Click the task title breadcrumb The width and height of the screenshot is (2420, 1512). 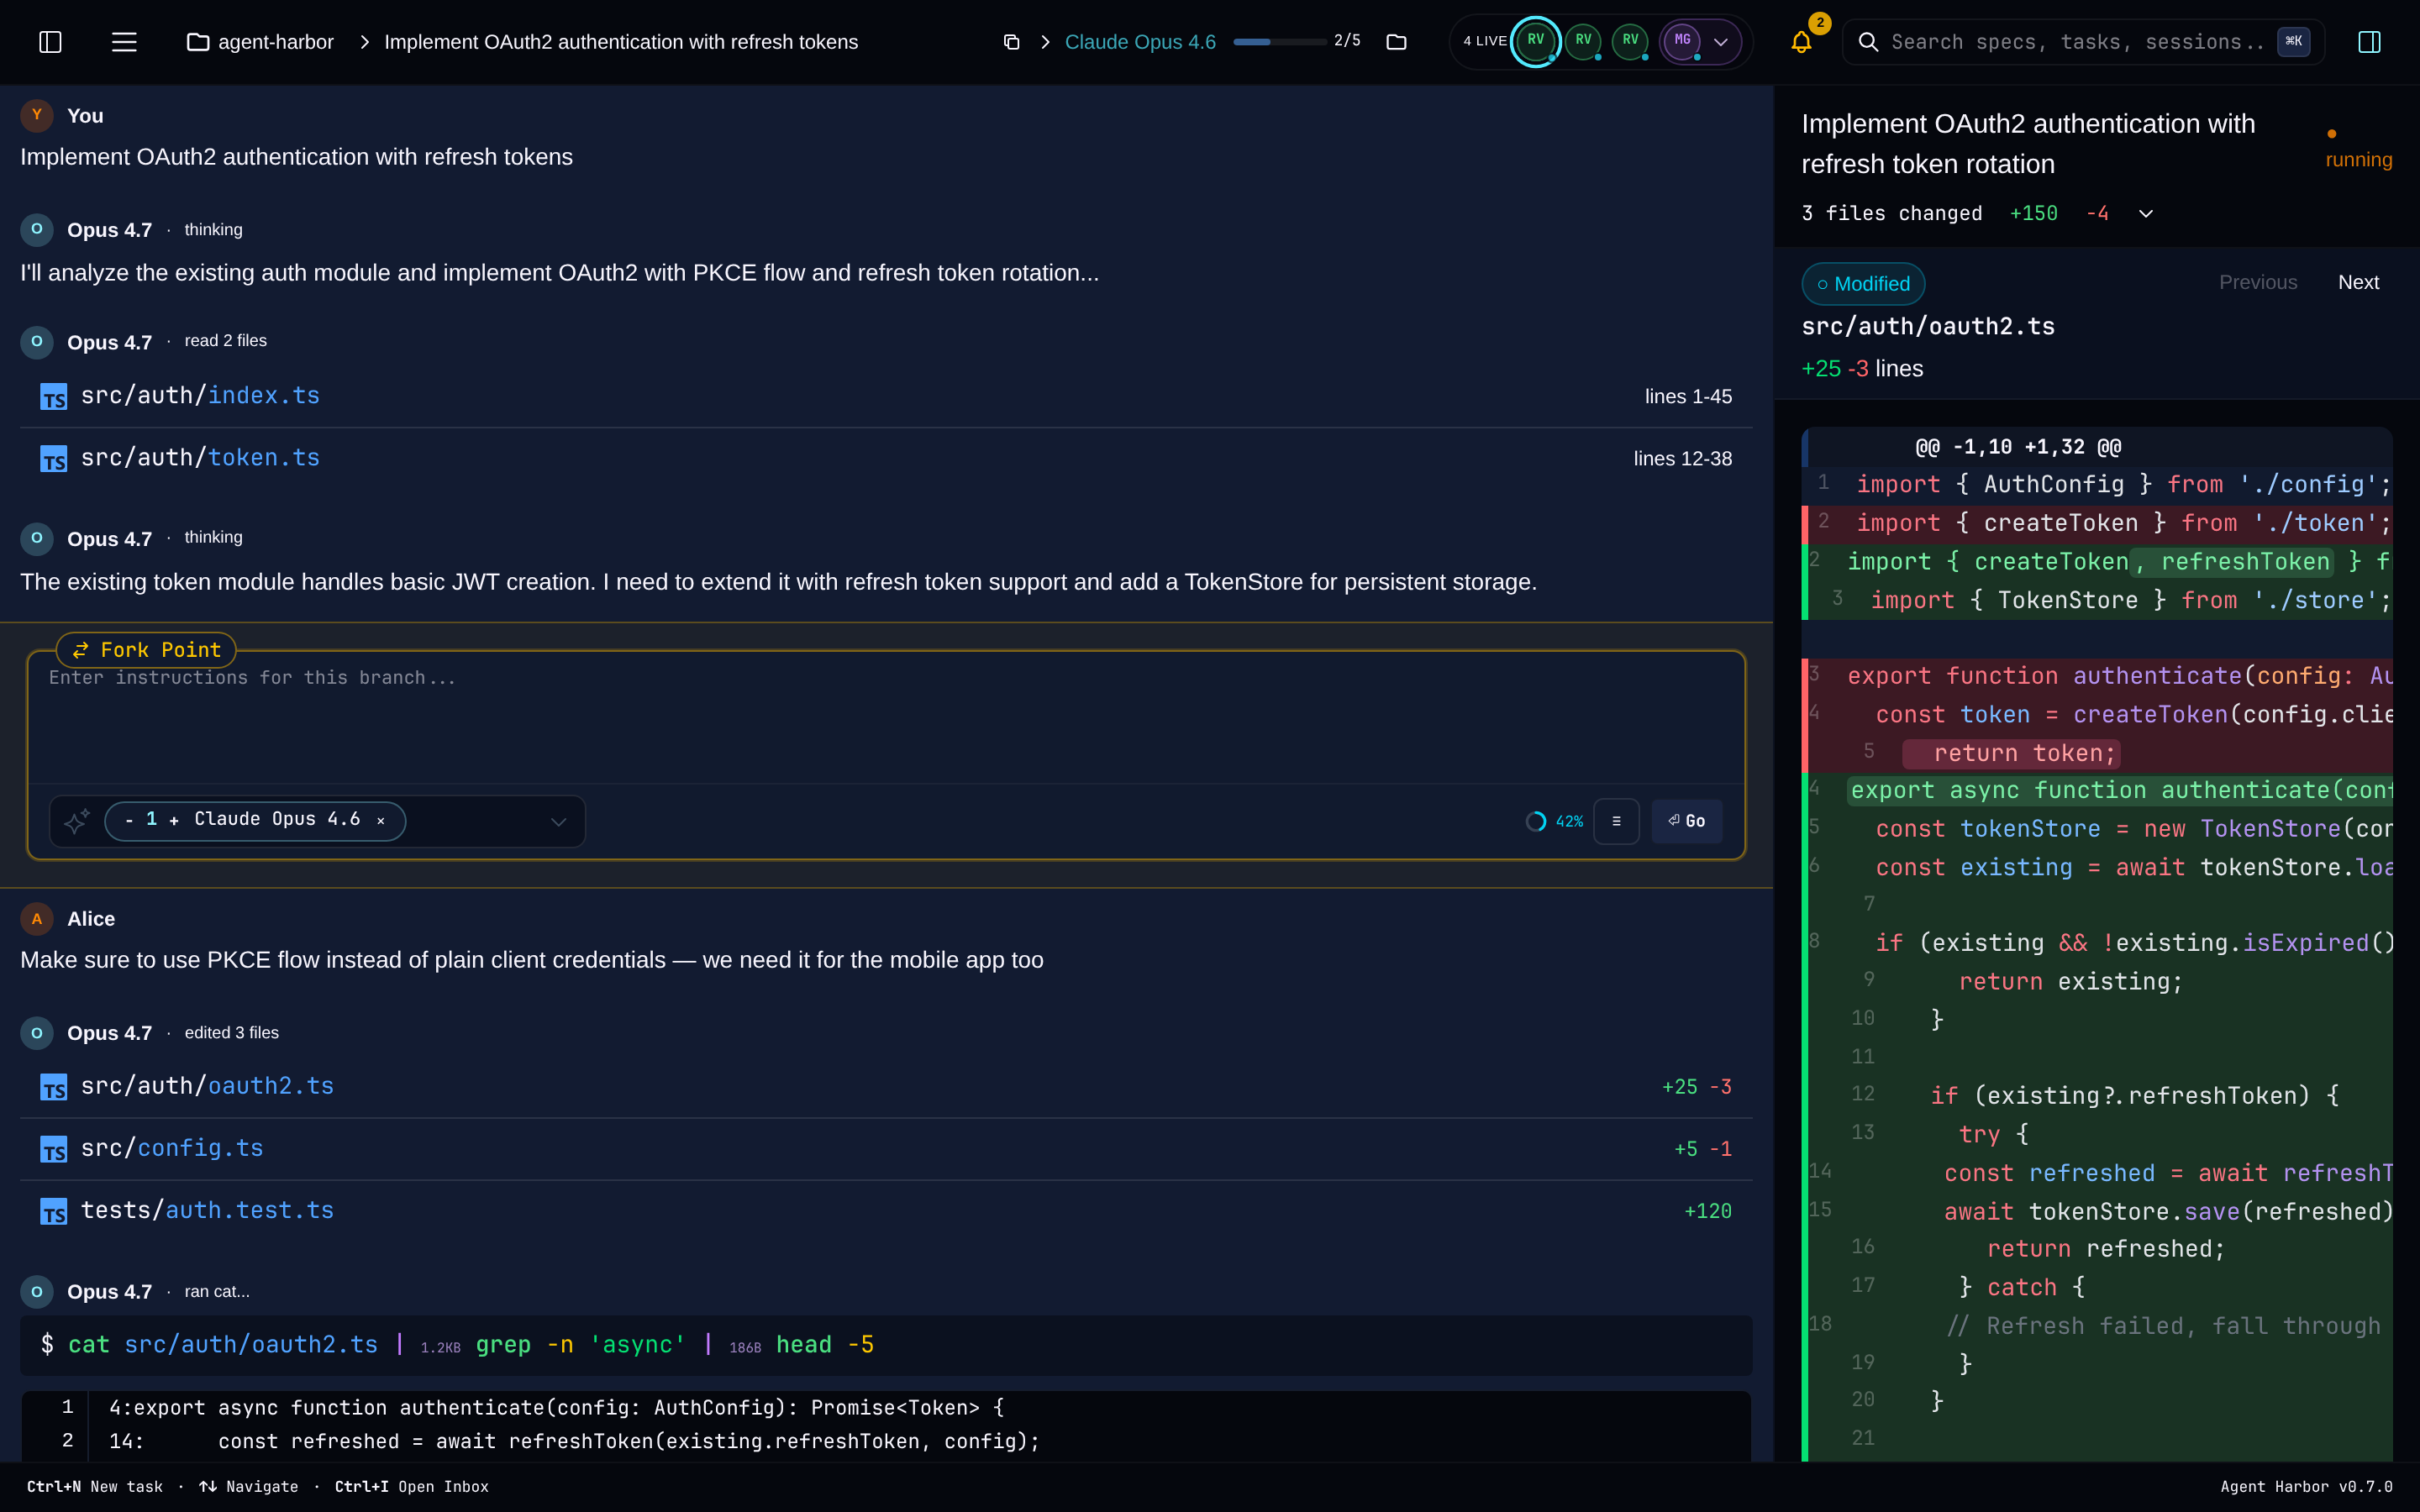point(621,42)
